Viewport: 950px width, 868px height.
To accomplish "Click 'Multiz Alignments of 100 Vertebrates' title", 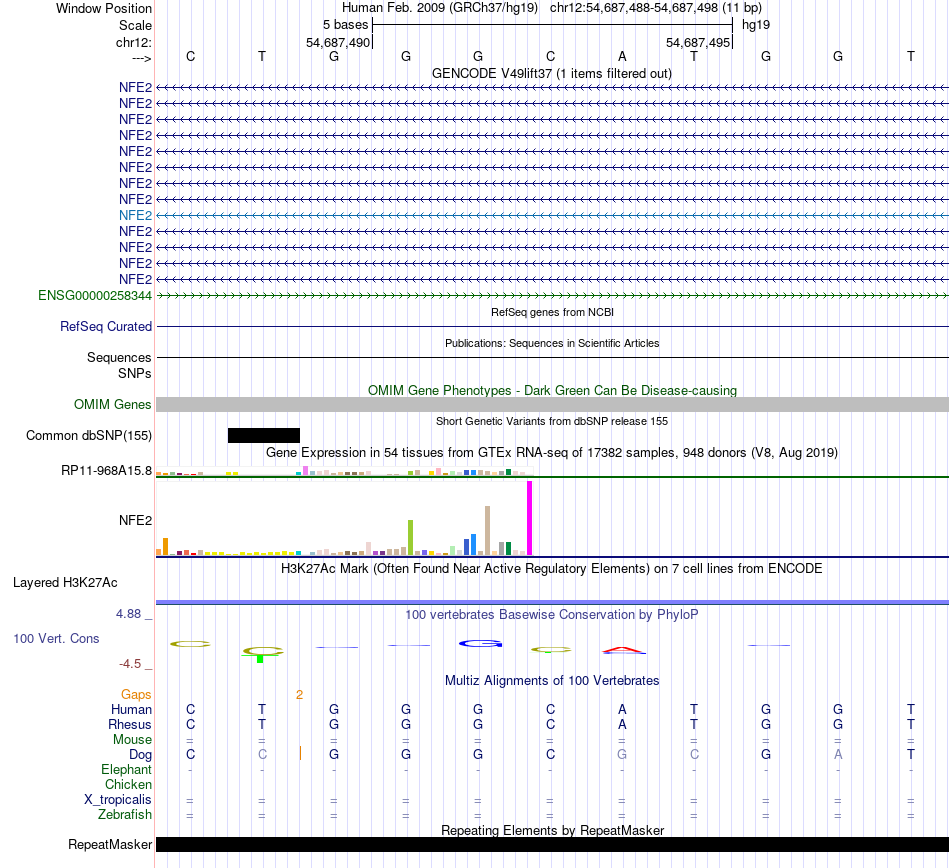I will tap(552, 680).
